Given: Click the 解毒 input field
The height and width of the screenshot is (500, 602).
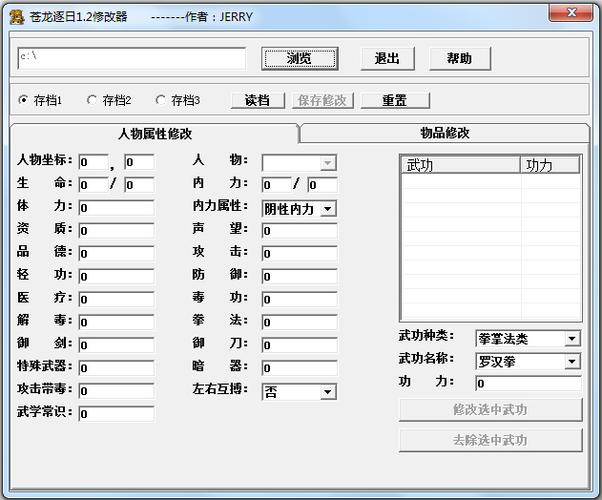Looking at the screenshot, I should [x=116, y=322].
